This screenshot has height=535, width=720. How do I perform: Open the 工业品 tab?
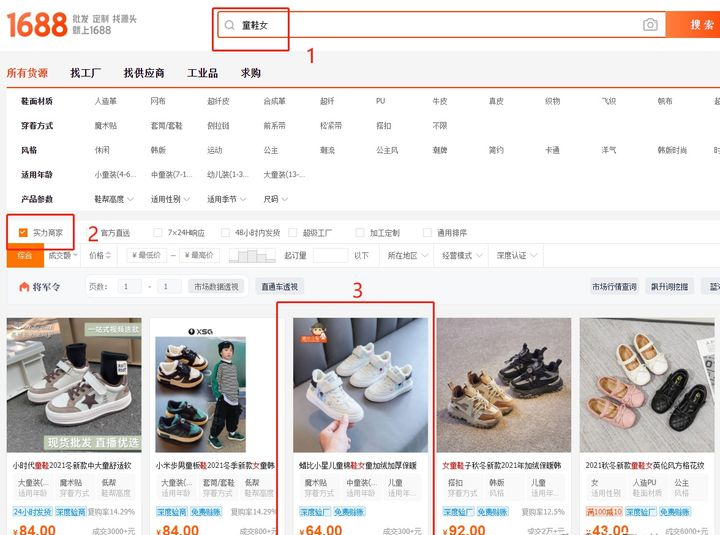(x=202, y=73)
